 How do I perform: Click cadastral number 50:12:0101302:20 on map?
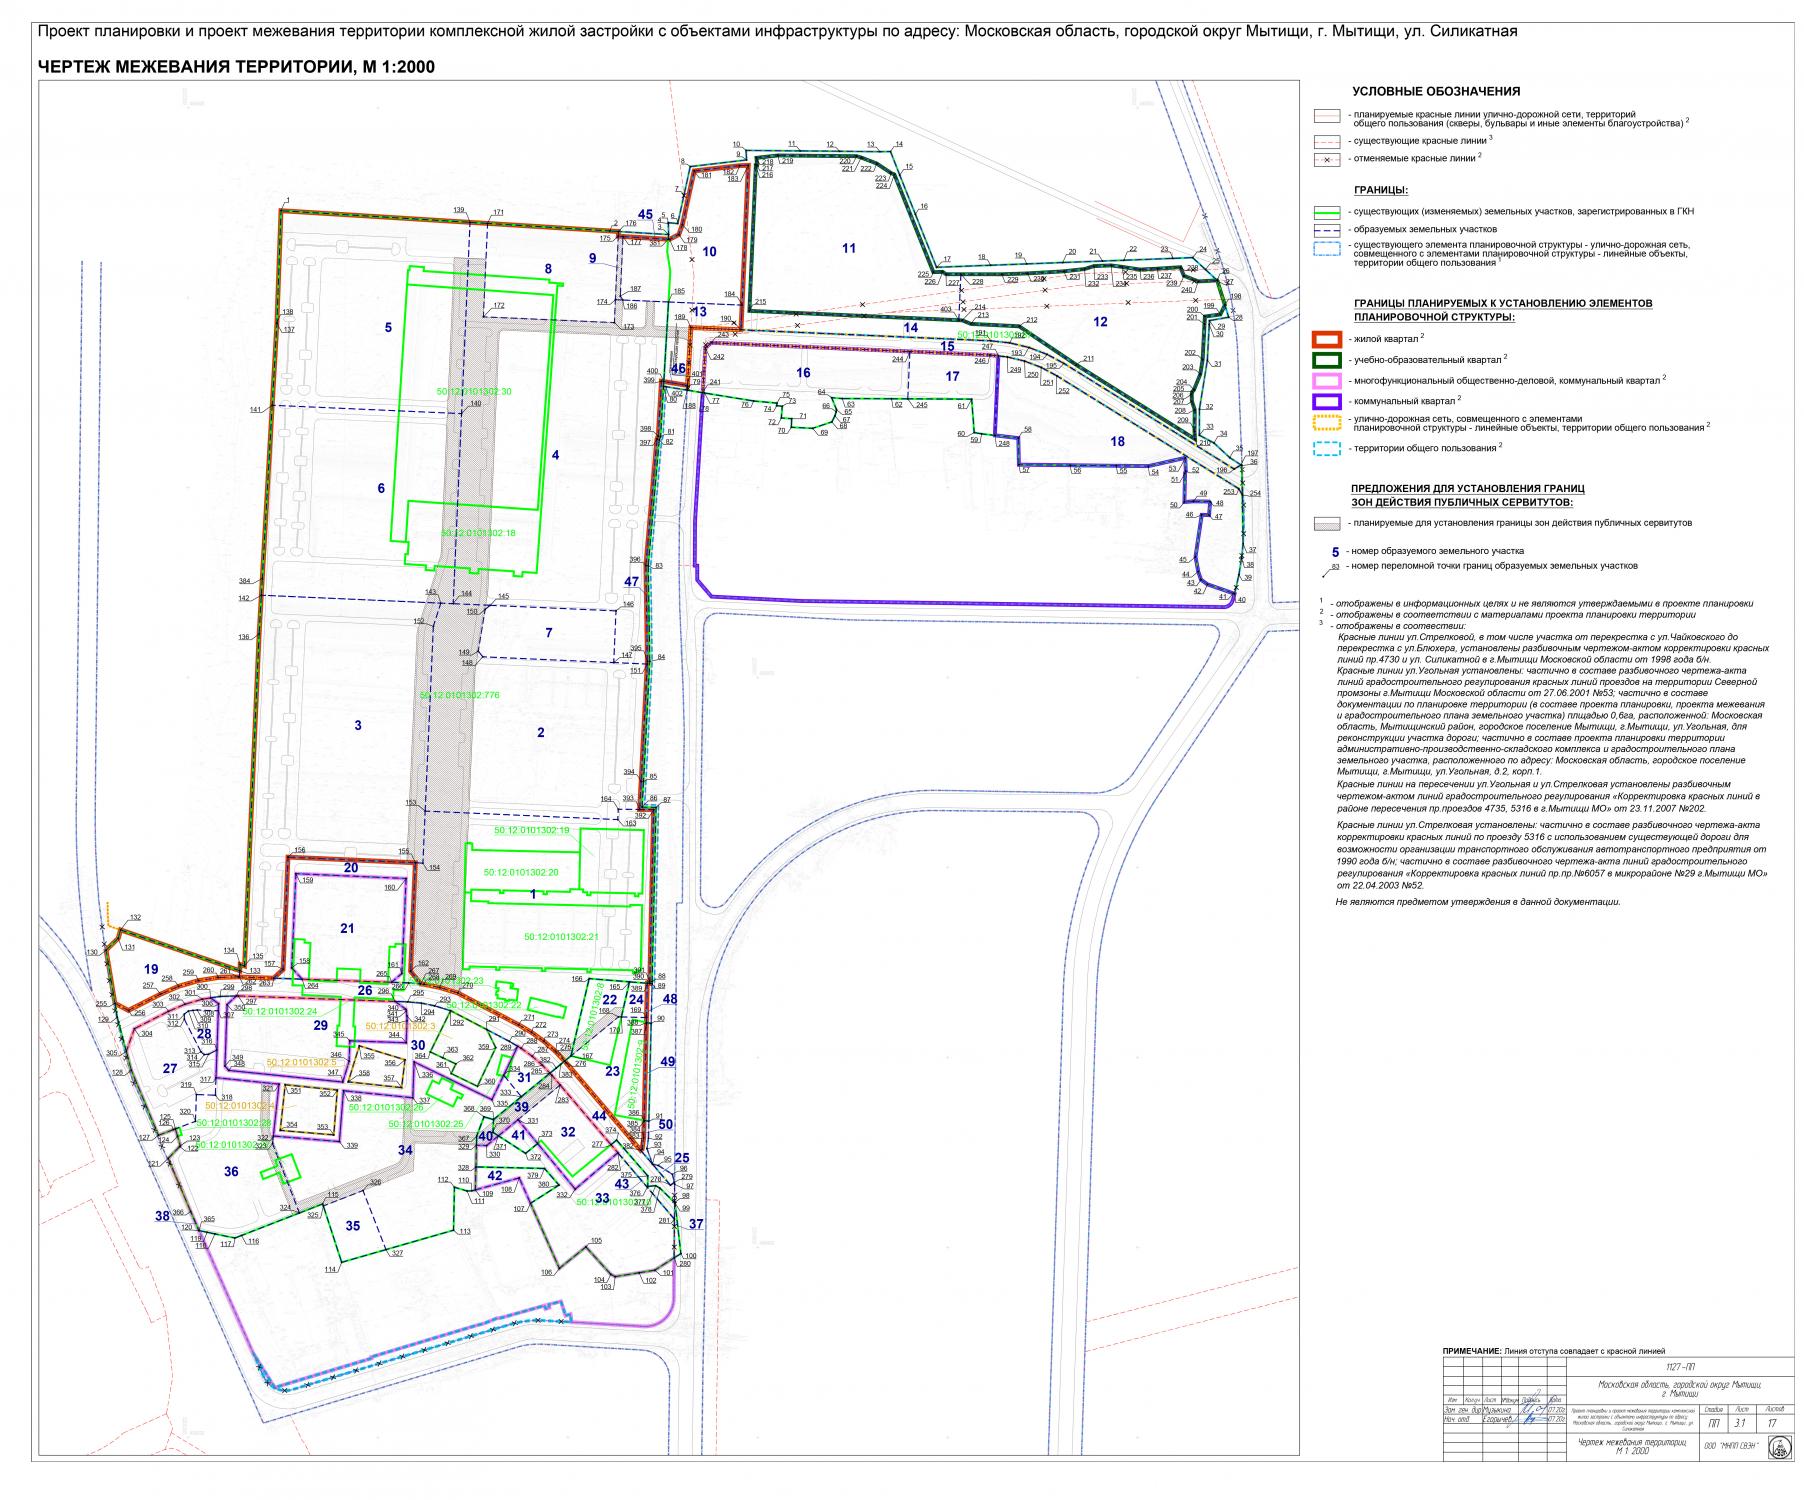(521, 873)
